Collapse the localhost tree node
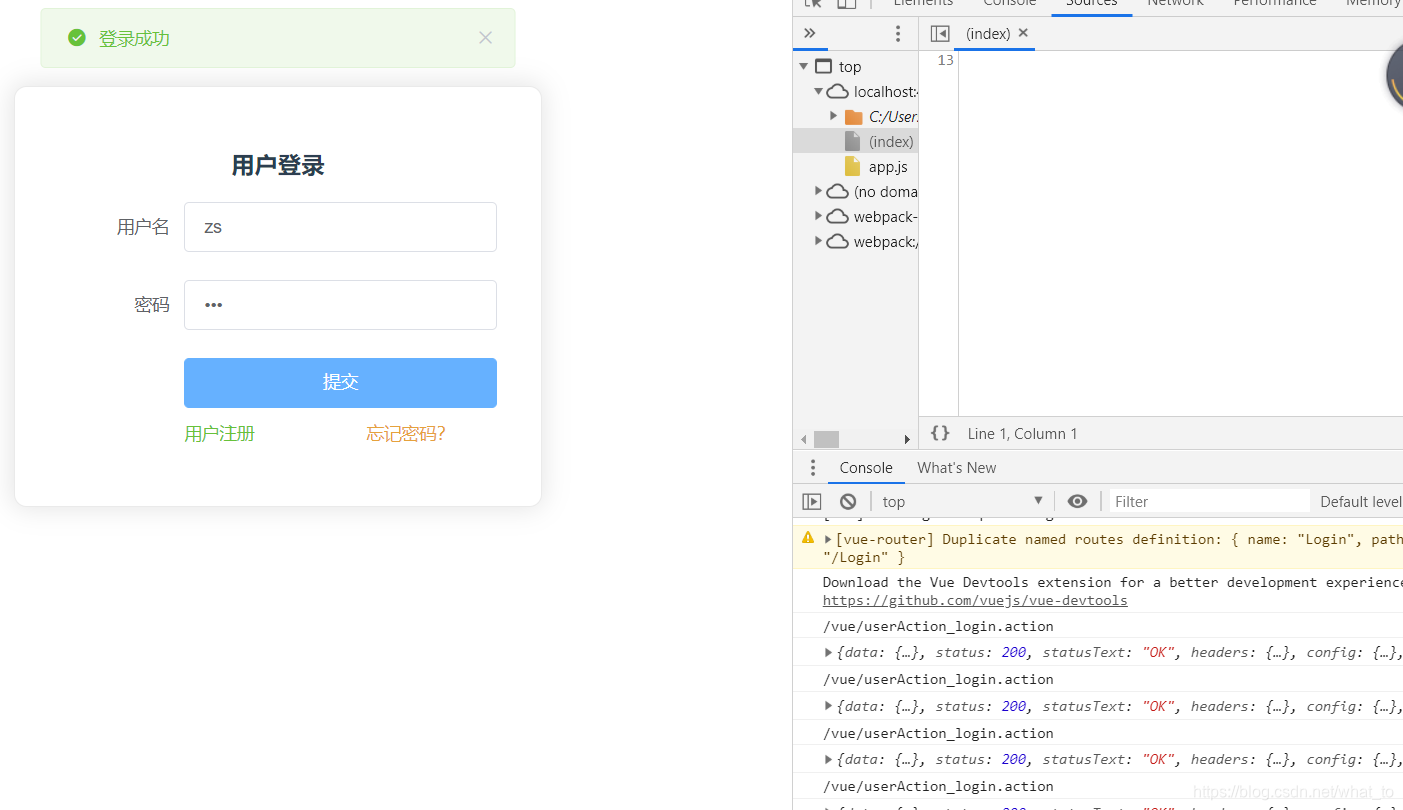1403x810 pixels. [x=819, y=91]
